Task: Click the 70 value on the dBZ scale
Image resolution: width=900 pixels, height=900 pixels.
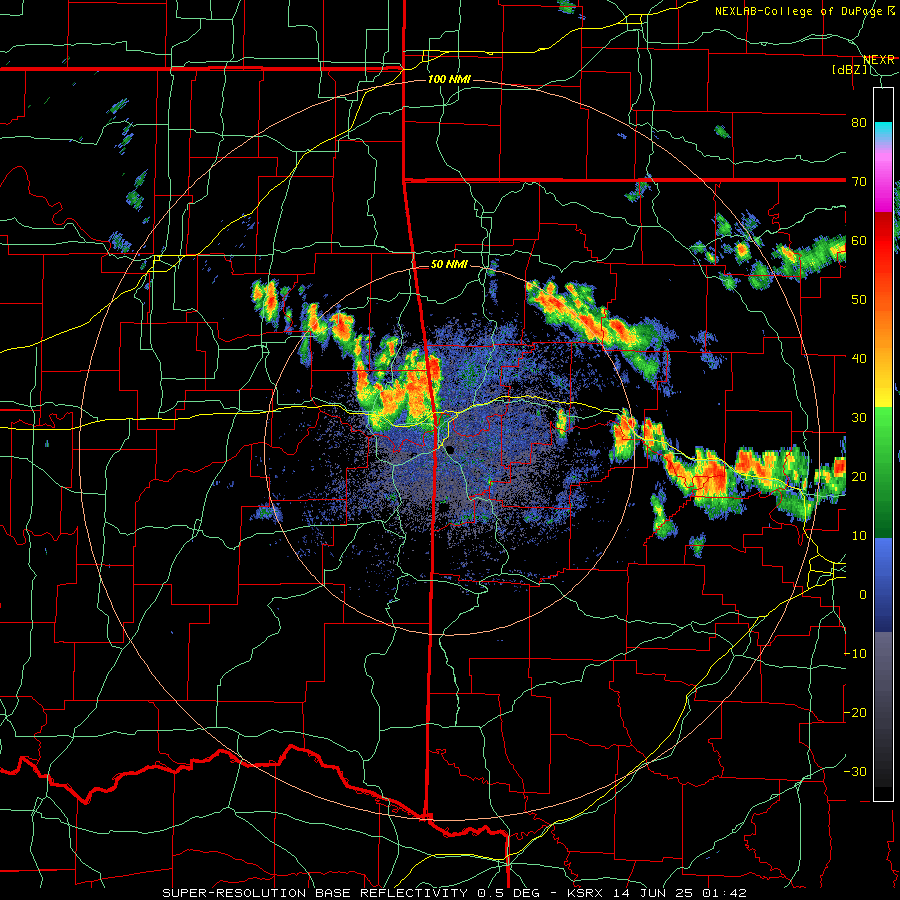Action: [x=859, y=181]
